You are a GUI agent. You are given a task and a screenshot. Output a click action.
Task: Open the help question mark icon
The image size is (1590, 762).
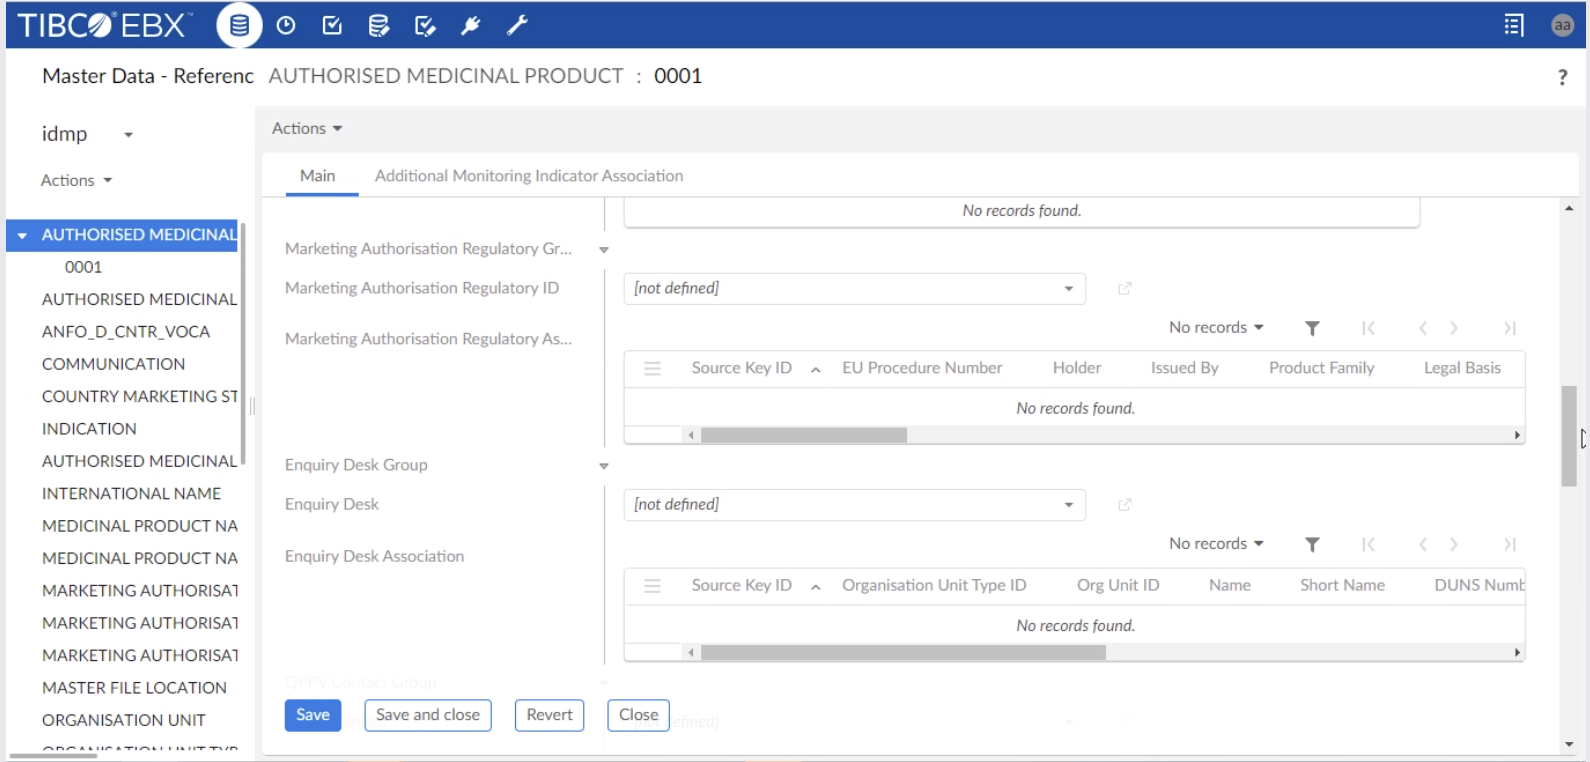[x=1562, y=77]
